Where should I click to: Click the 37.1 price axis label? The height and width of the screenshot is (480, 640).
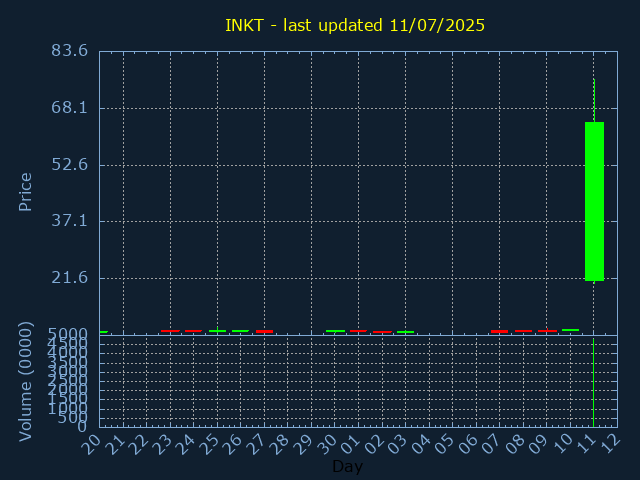[x=69, y=221]
